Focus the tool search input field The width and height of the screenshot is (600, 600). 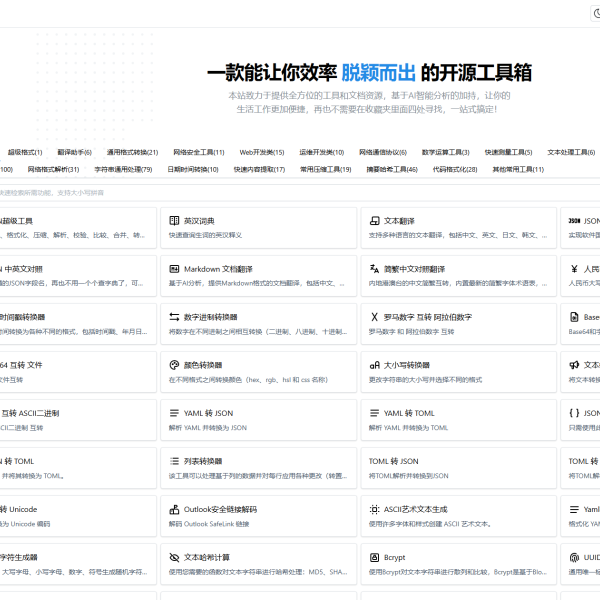pyautogui.click(x=300, y=192)
